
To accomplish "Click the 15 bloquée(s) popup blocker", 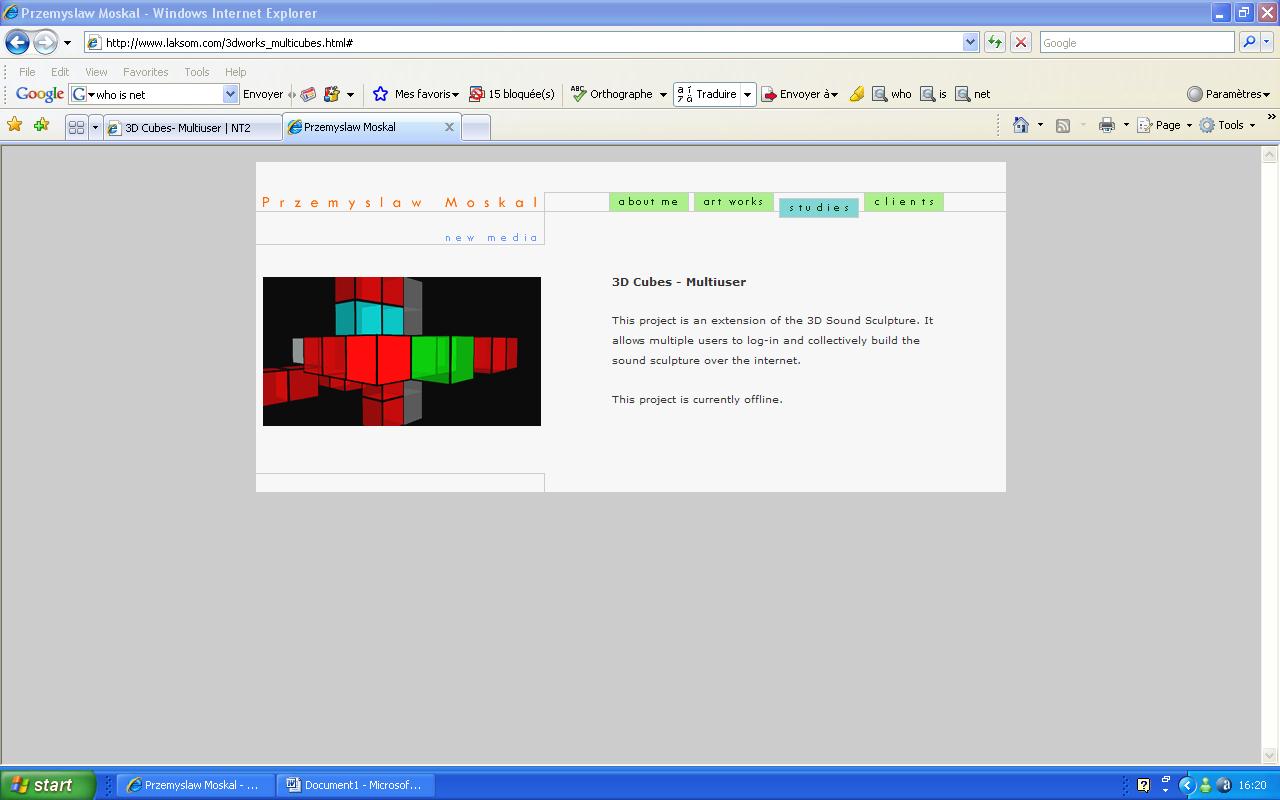I will [x=511, y=94].
